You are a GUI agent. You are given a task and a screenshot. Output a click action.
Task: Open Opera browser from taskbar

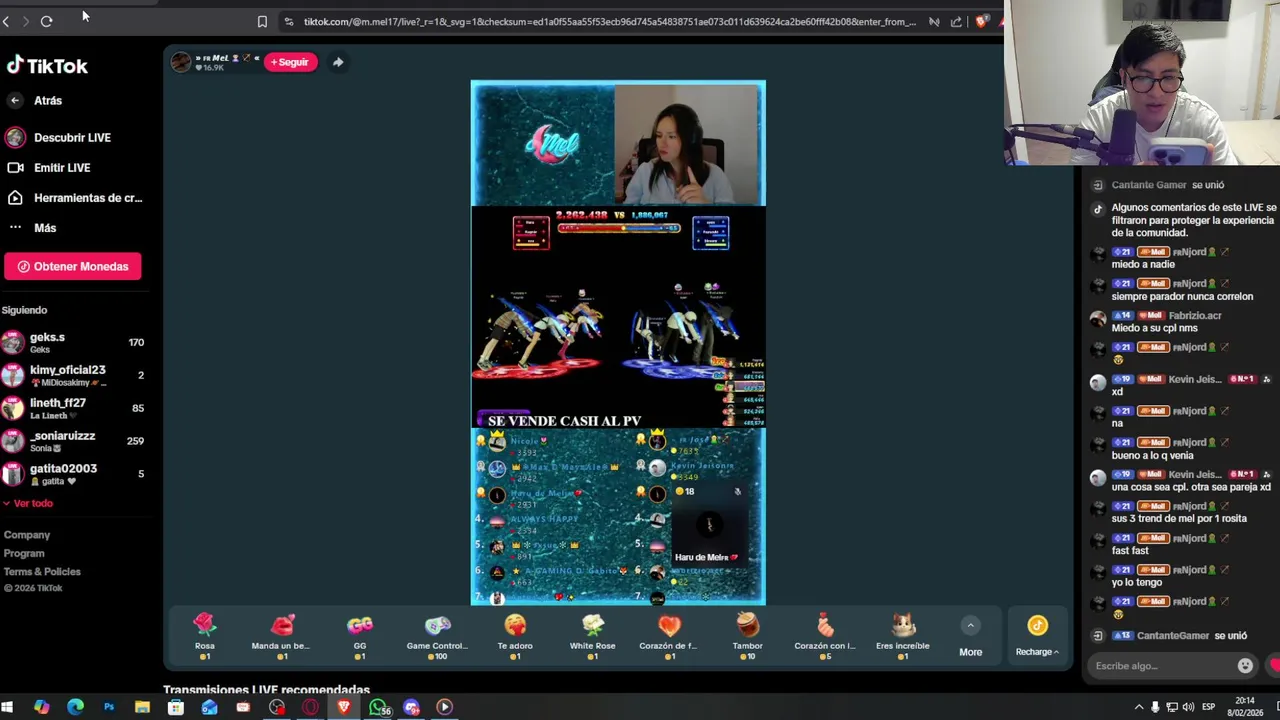pyautogui.click(x=311, y=707)
